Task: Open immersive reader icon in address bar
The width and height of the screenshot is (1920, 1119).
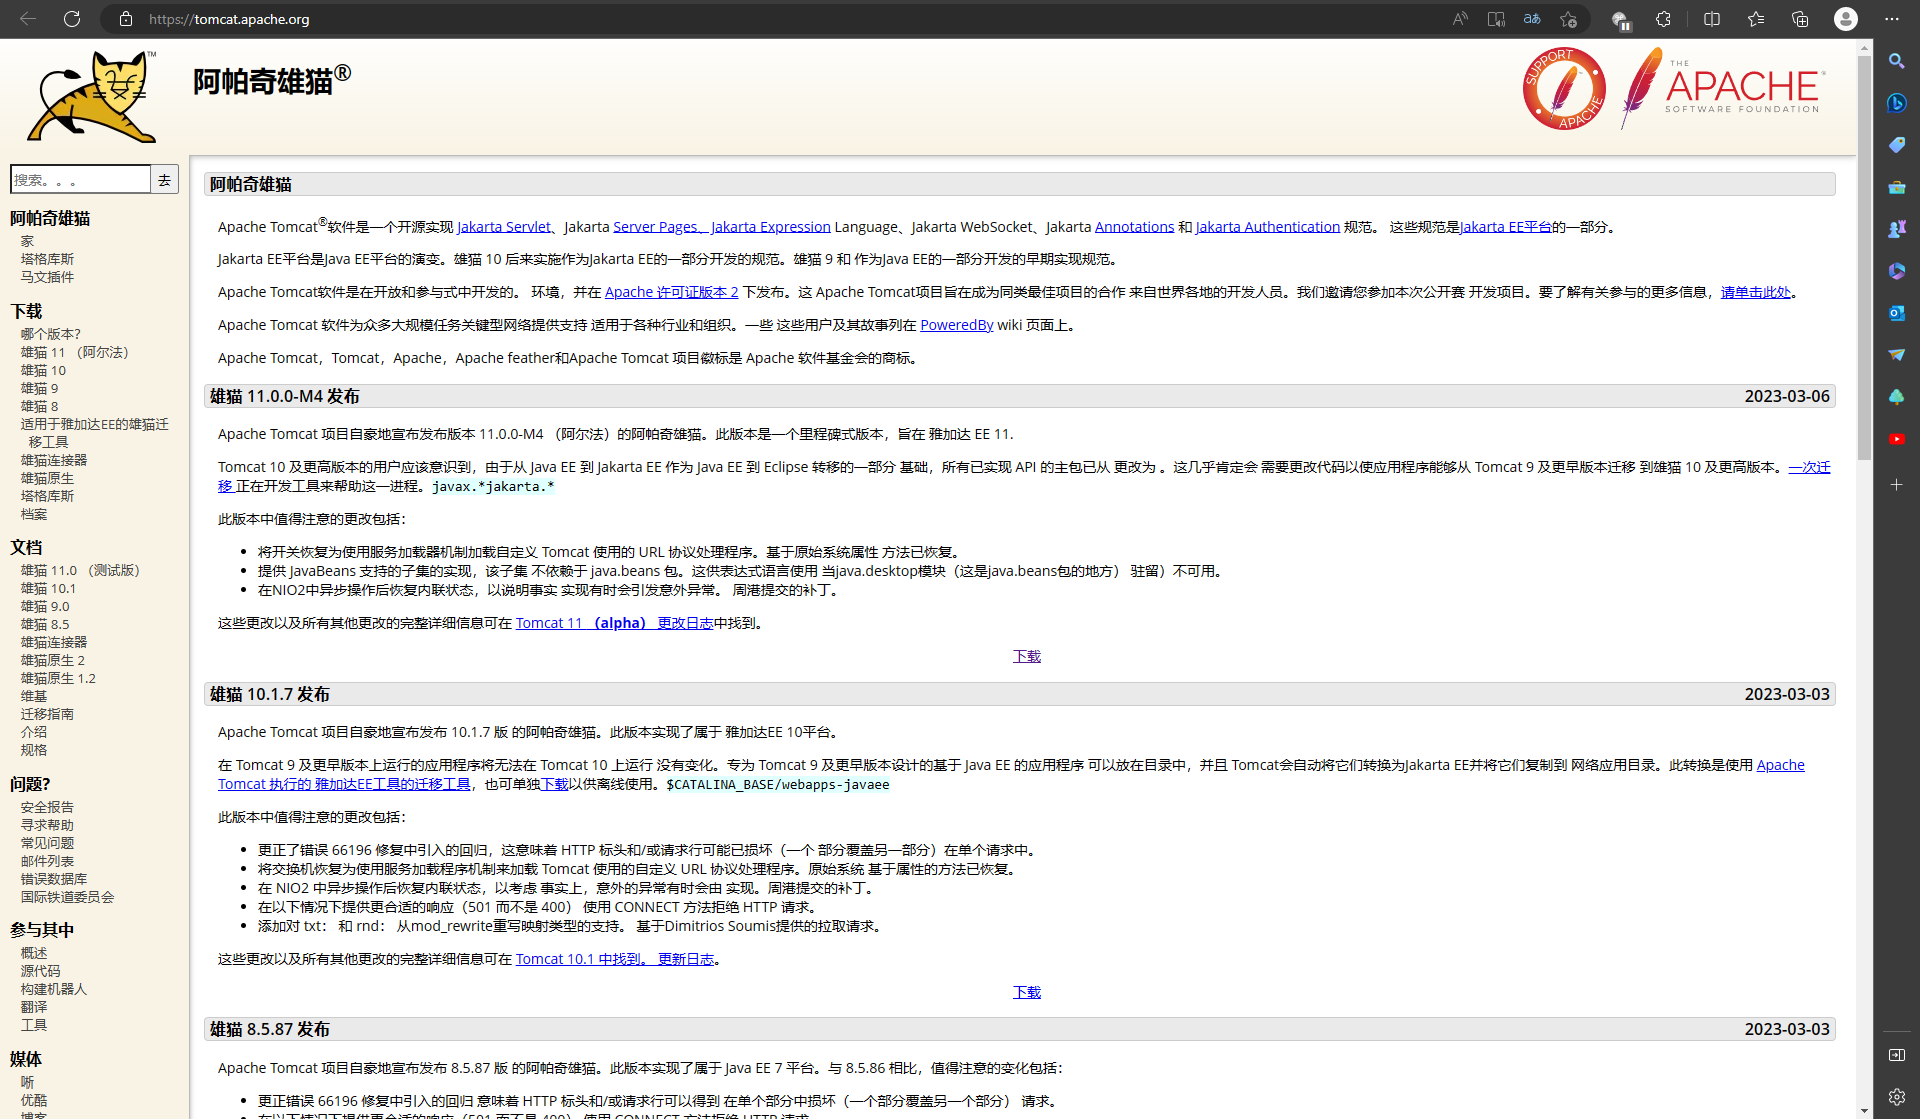Action: tap(1496, 19)
